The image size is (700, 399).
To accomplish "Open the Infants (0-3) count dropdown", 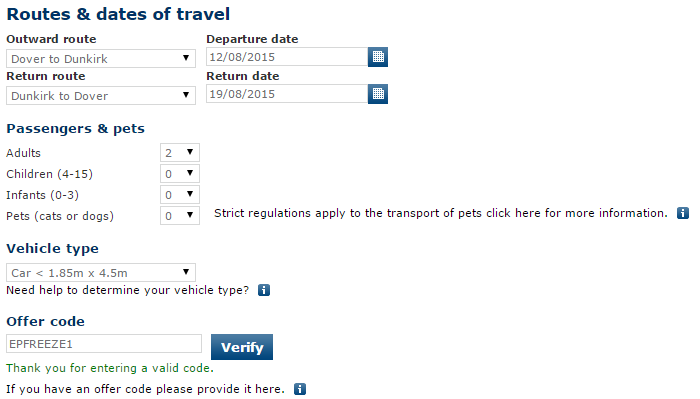I will [x=180, y=195].
